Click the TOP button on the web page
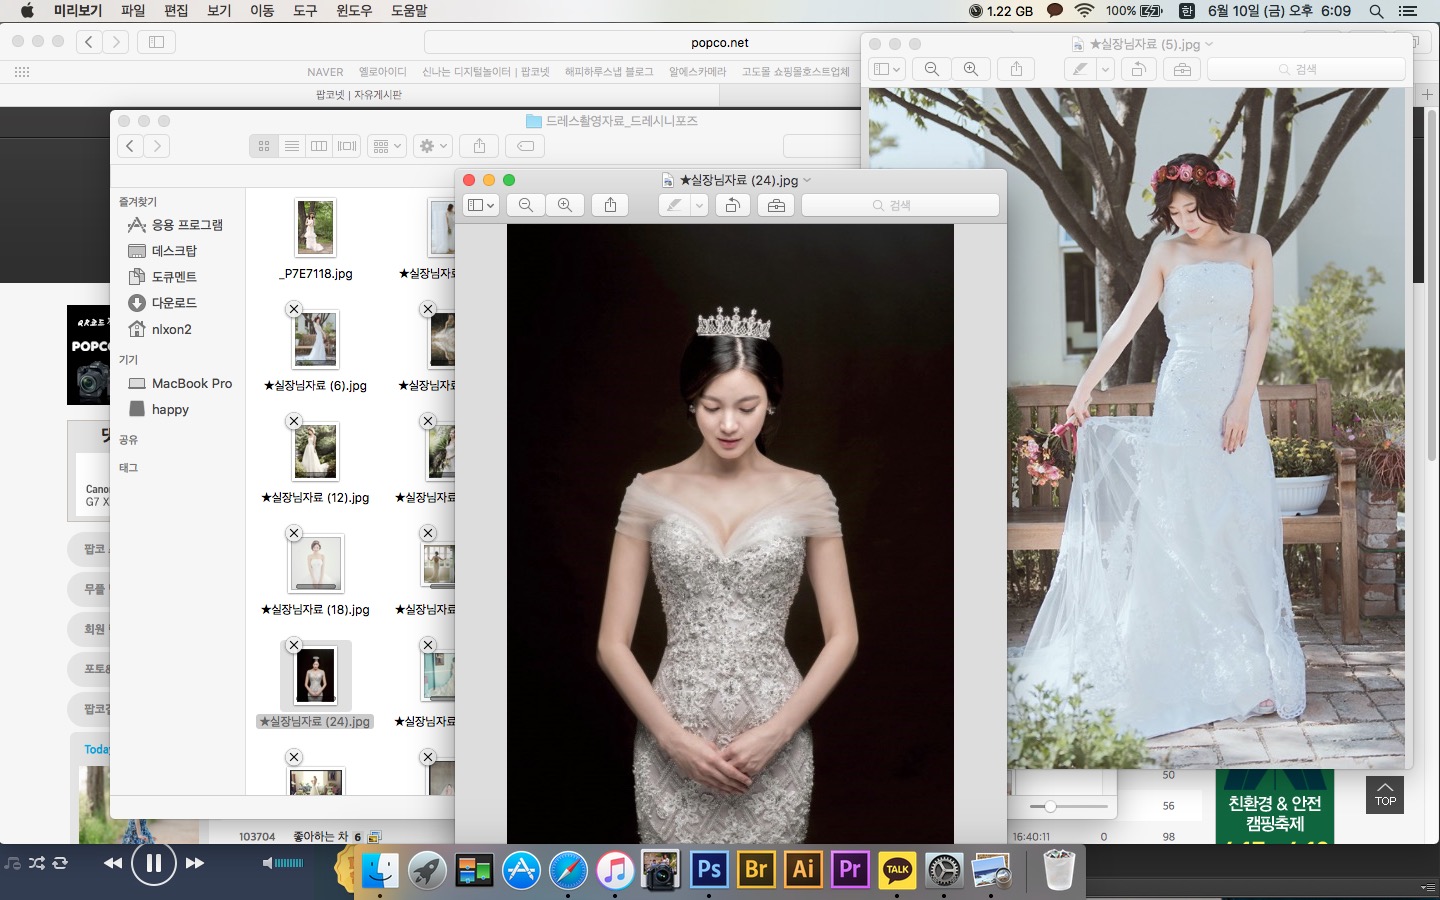Image resolution: width=1440 pixels, height=900 pixels. tap(1385, 795)
